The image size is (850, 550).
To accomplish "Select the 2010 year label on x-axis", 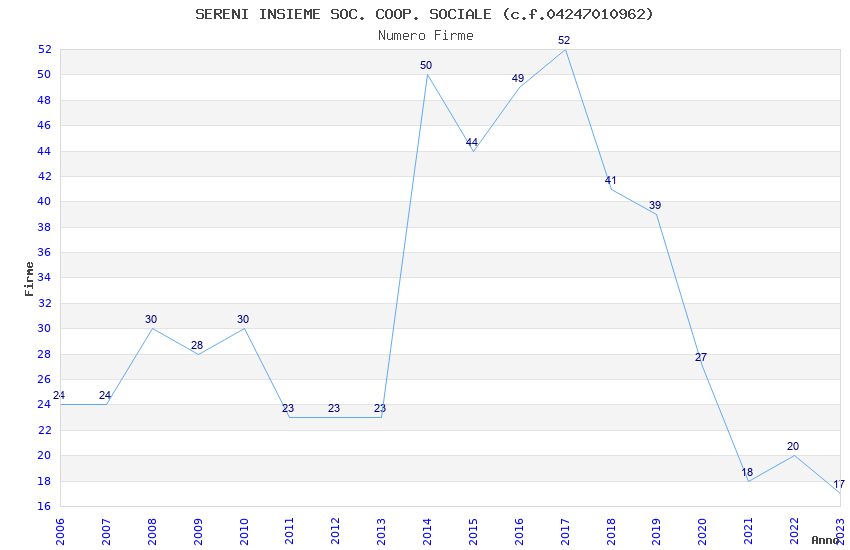I will (x=244, y=531).
